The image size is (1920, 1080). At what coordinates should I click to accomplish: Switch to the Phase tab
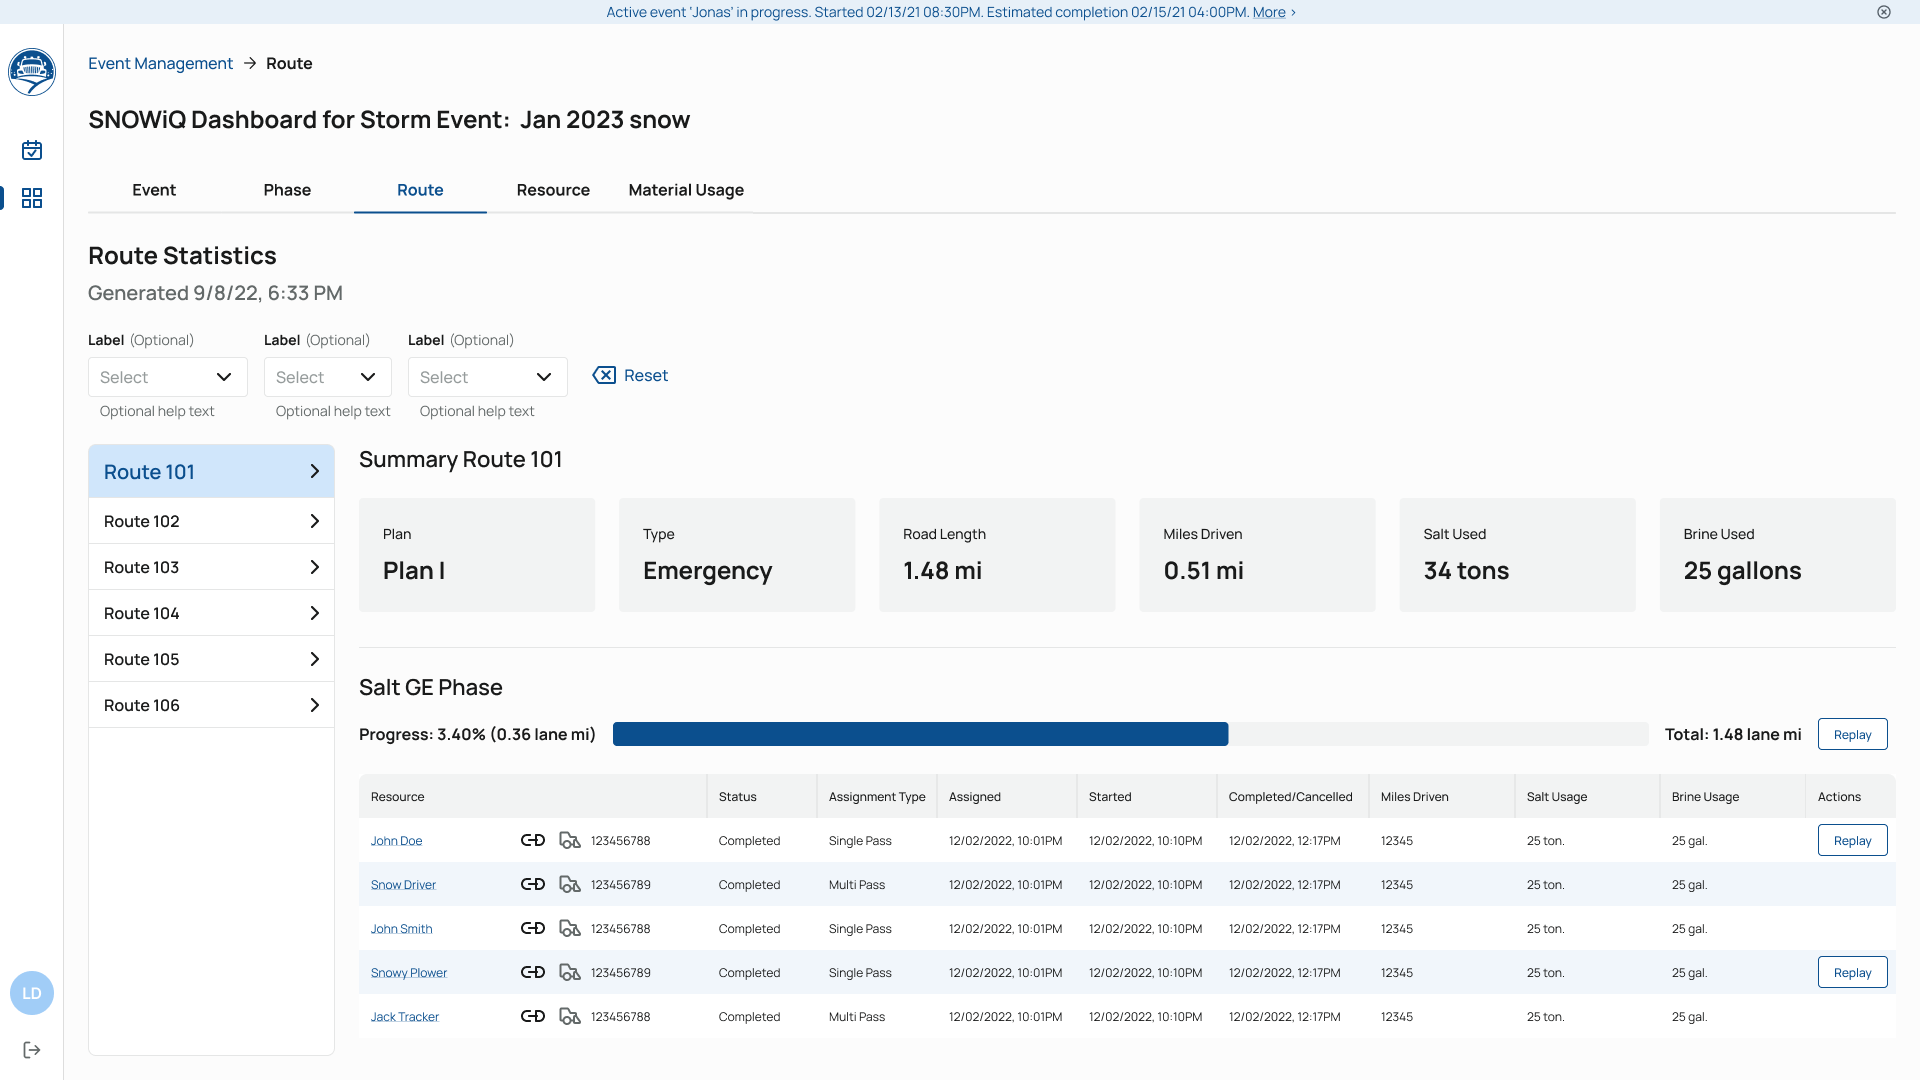(287, 190)
